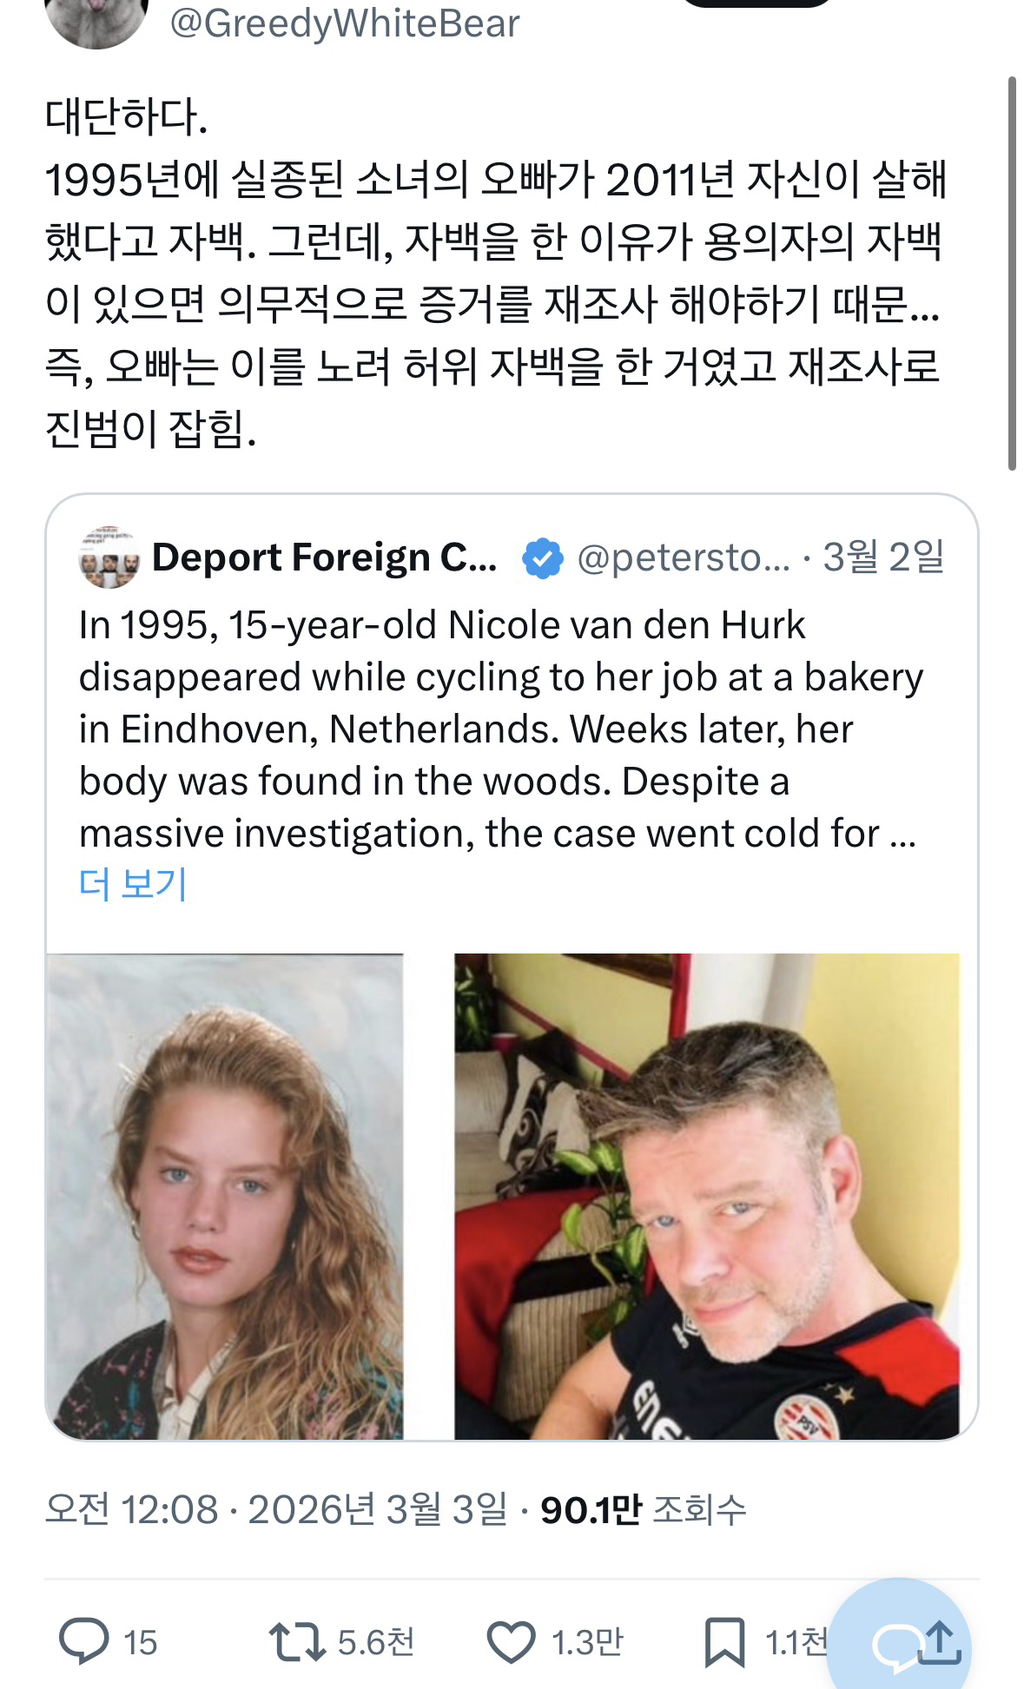Open quoted tweet English text body

click(498, 729)
